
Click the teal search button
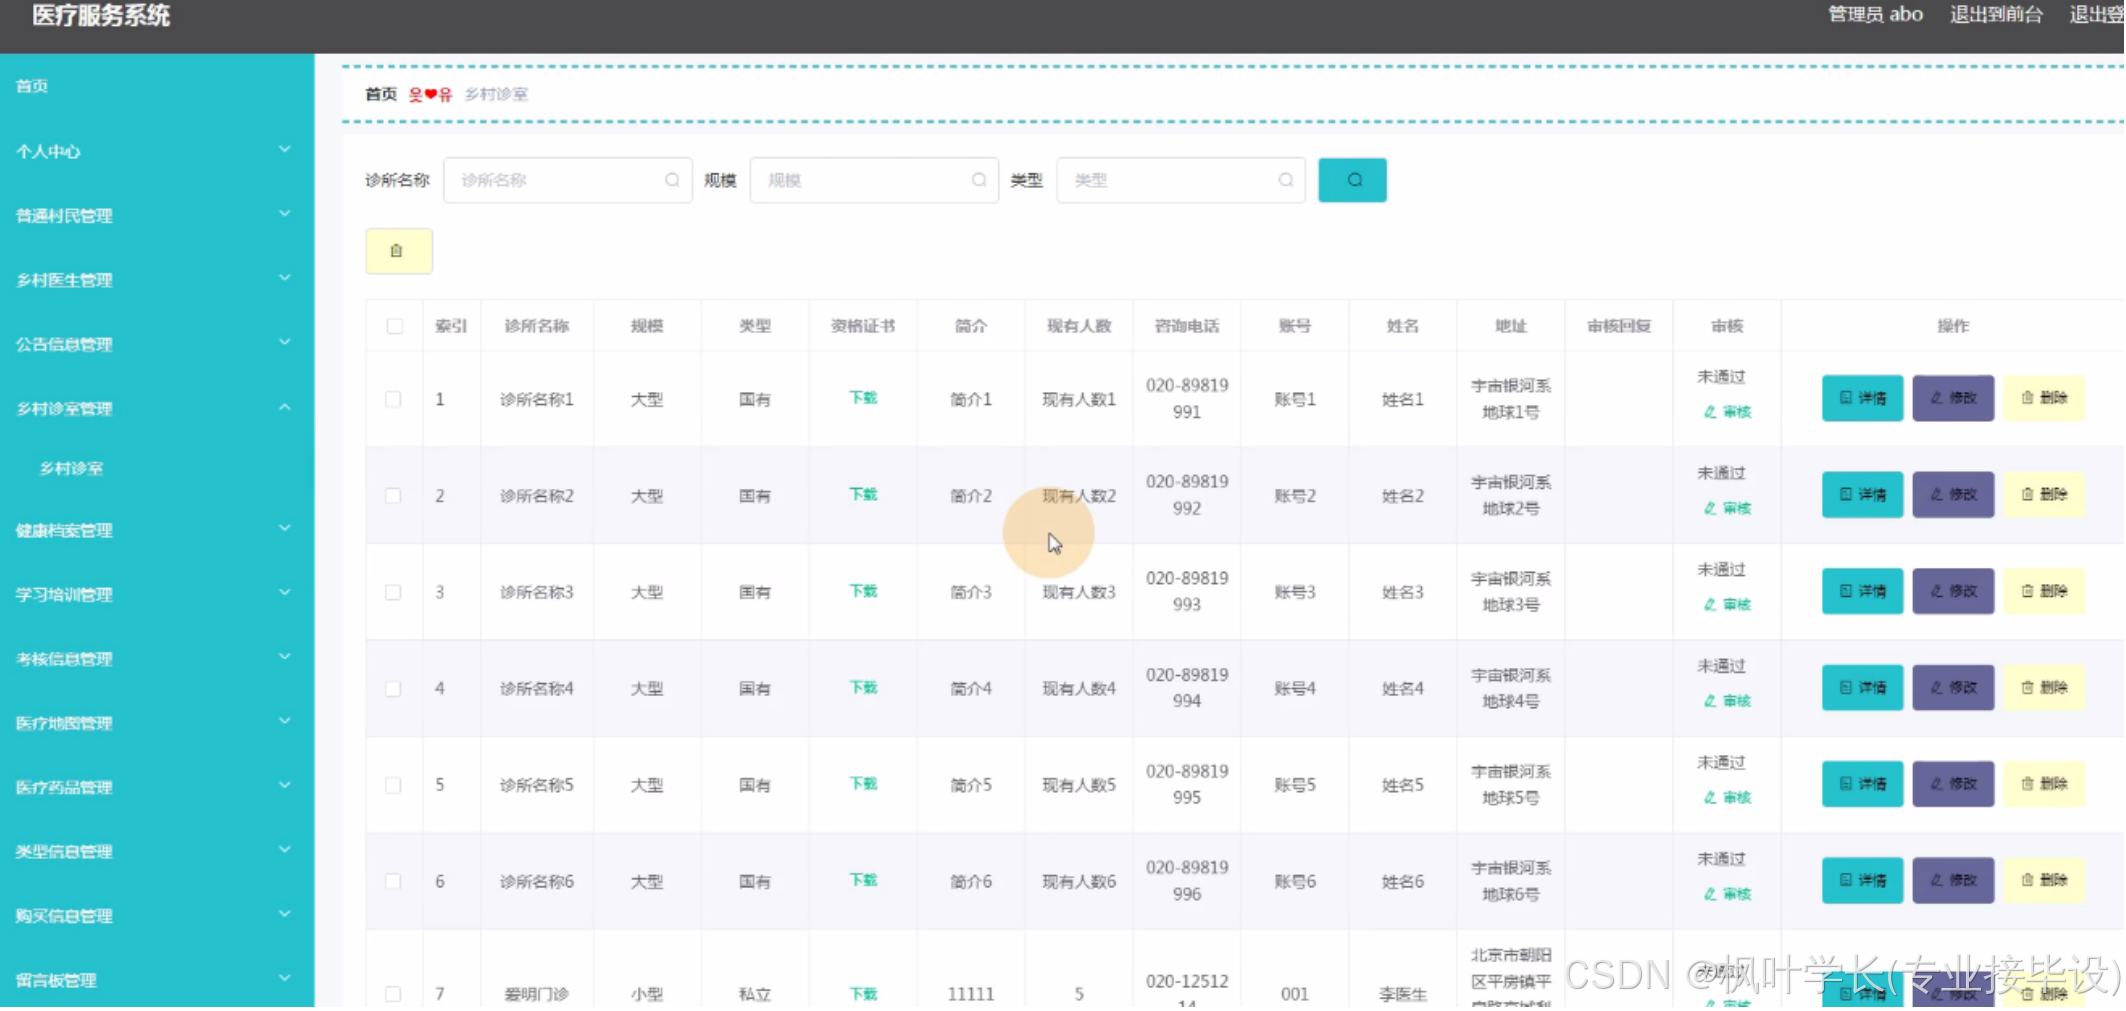(x=1352, y=180)
